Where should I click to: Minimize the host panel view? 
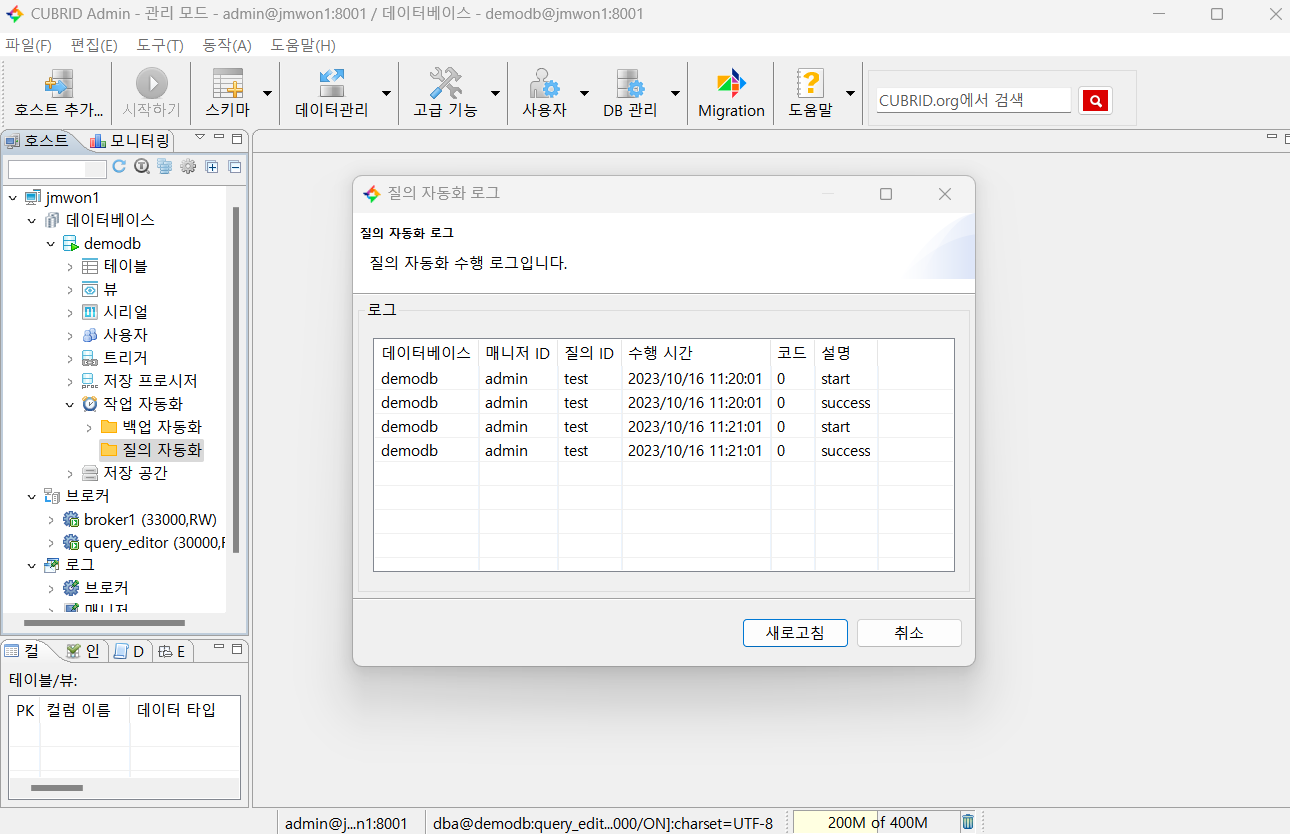click(219, 137)
